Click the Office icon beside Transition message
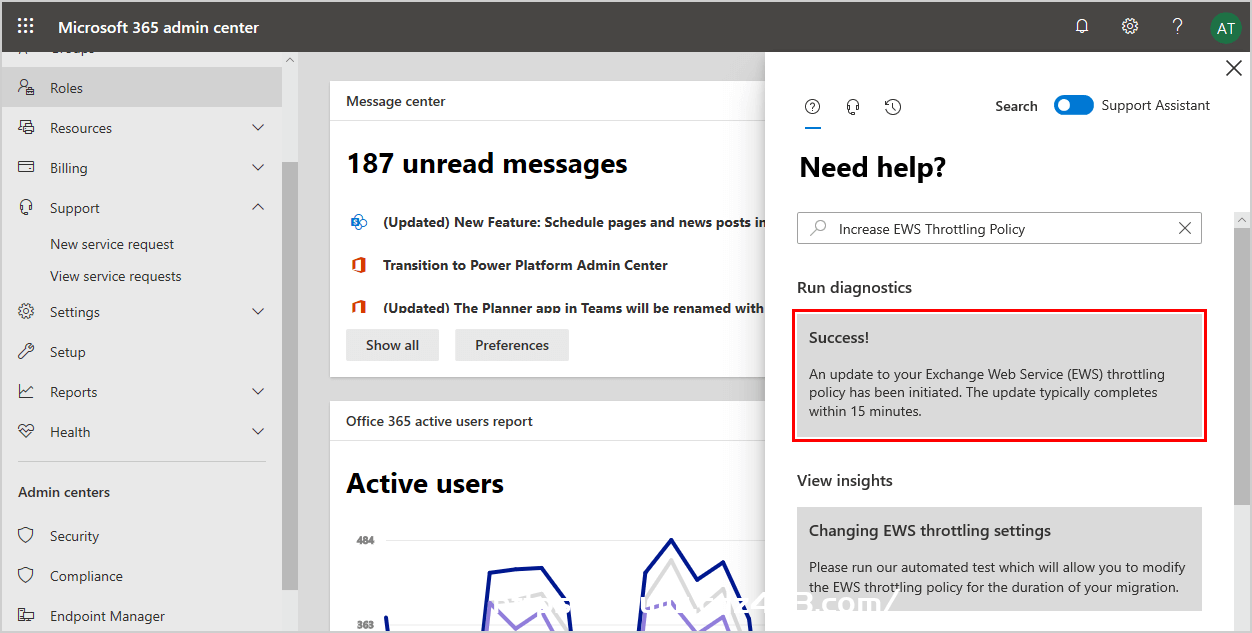1252x633 pixels. coord(358,265)
